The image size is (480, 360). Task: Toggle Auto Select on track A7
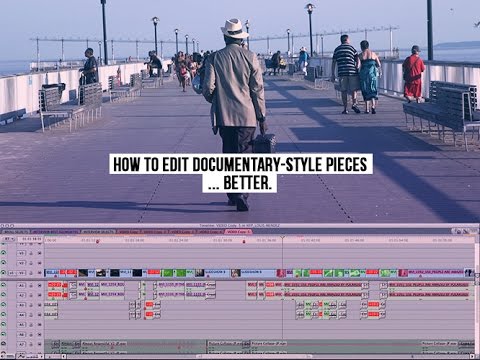[x=39, y=344]
